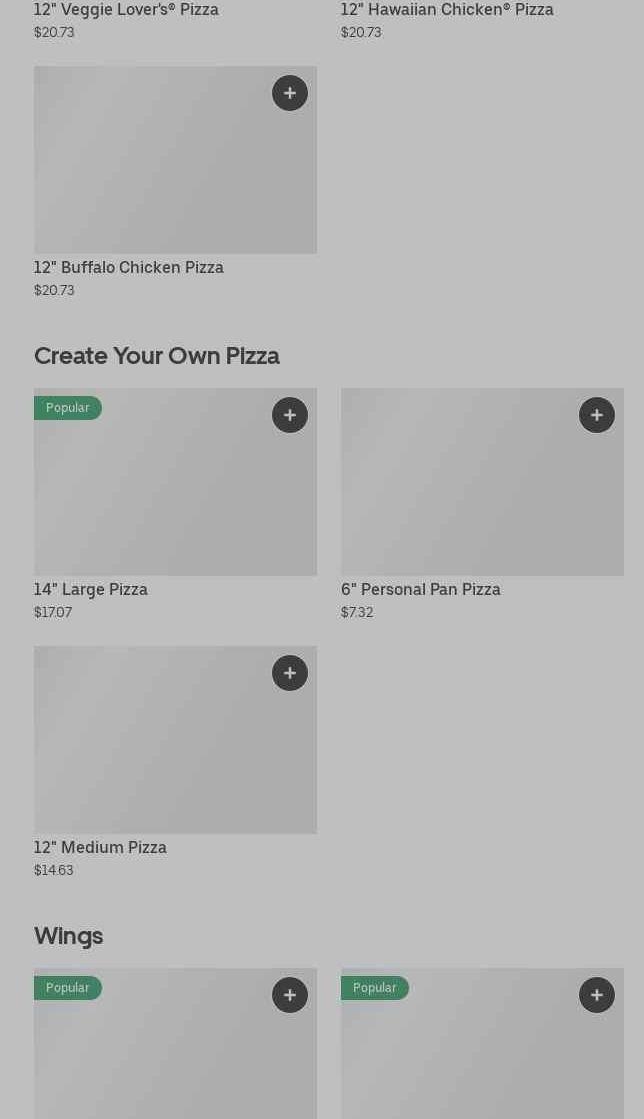Click the 12" Medium Pizza name
The height and width of the screenshot is (1119, 644).
click(100, 848)
